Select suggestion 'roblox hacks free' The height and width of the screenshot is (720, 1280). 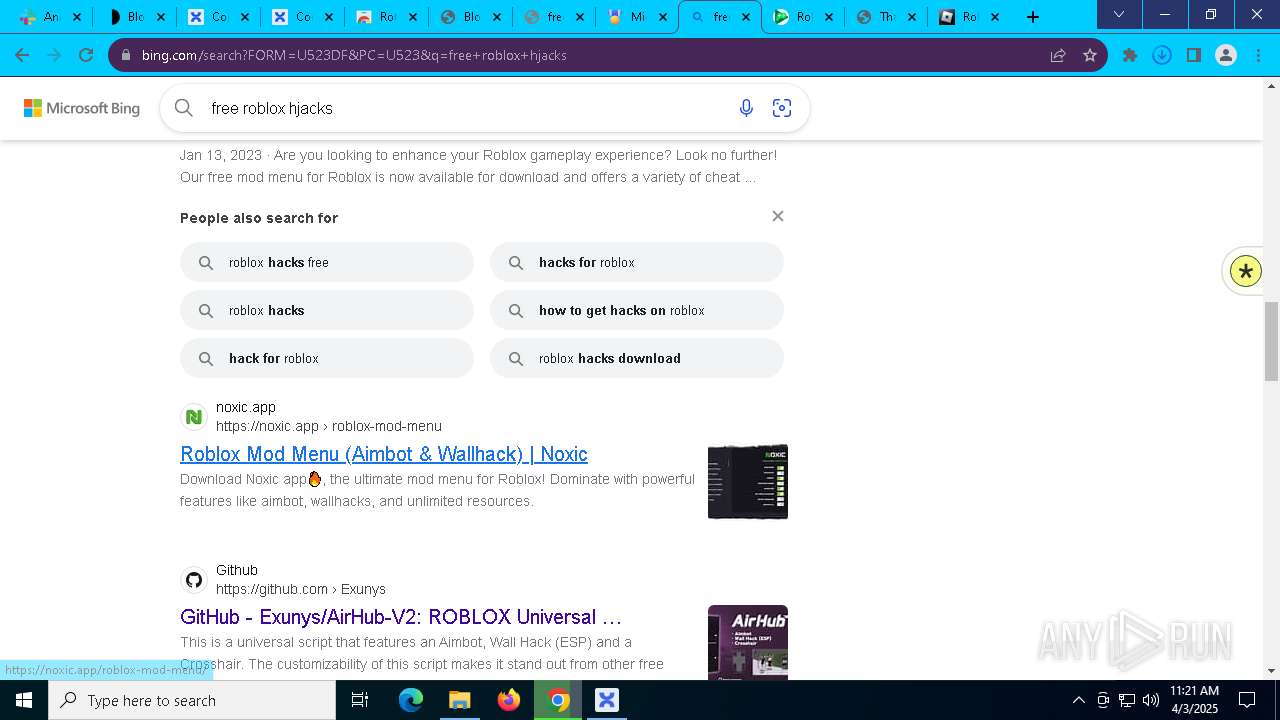pos(327,262)
